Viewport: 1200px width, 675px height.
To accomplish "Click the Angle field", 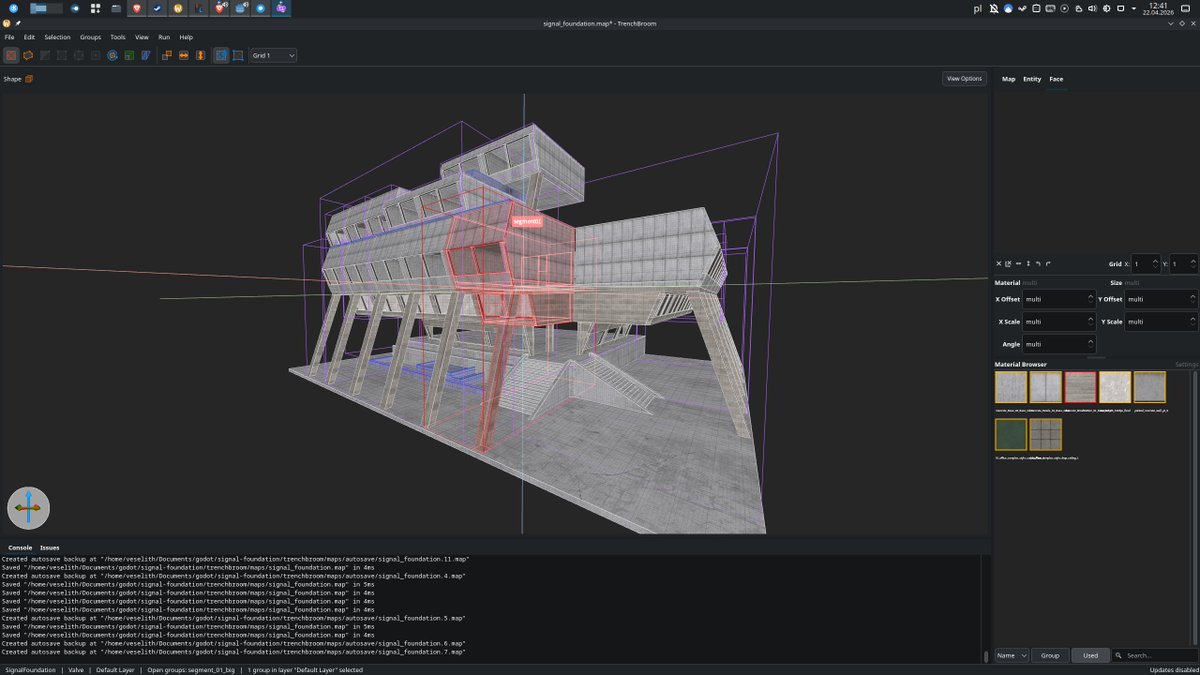I will tap(1059, 344).
